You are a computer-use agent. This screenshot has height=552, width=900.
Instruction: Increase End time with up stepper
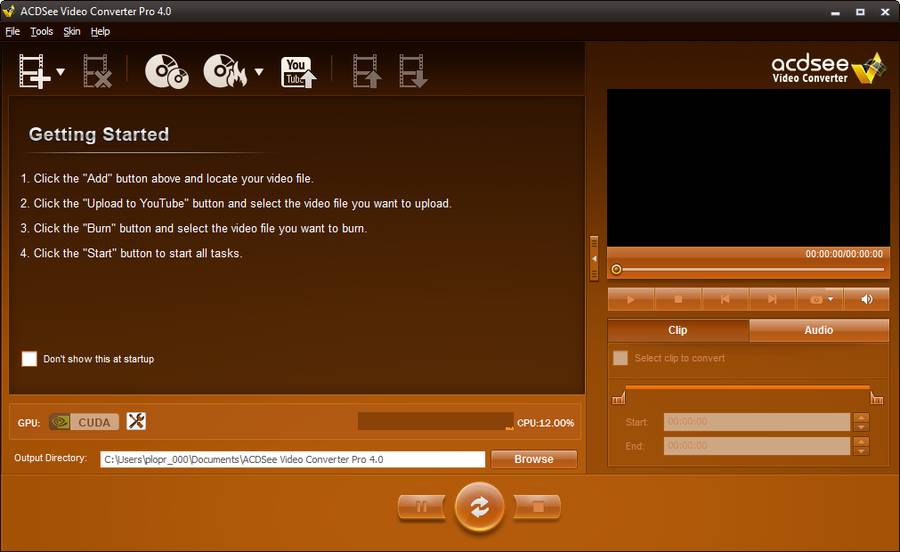(861, 441)
